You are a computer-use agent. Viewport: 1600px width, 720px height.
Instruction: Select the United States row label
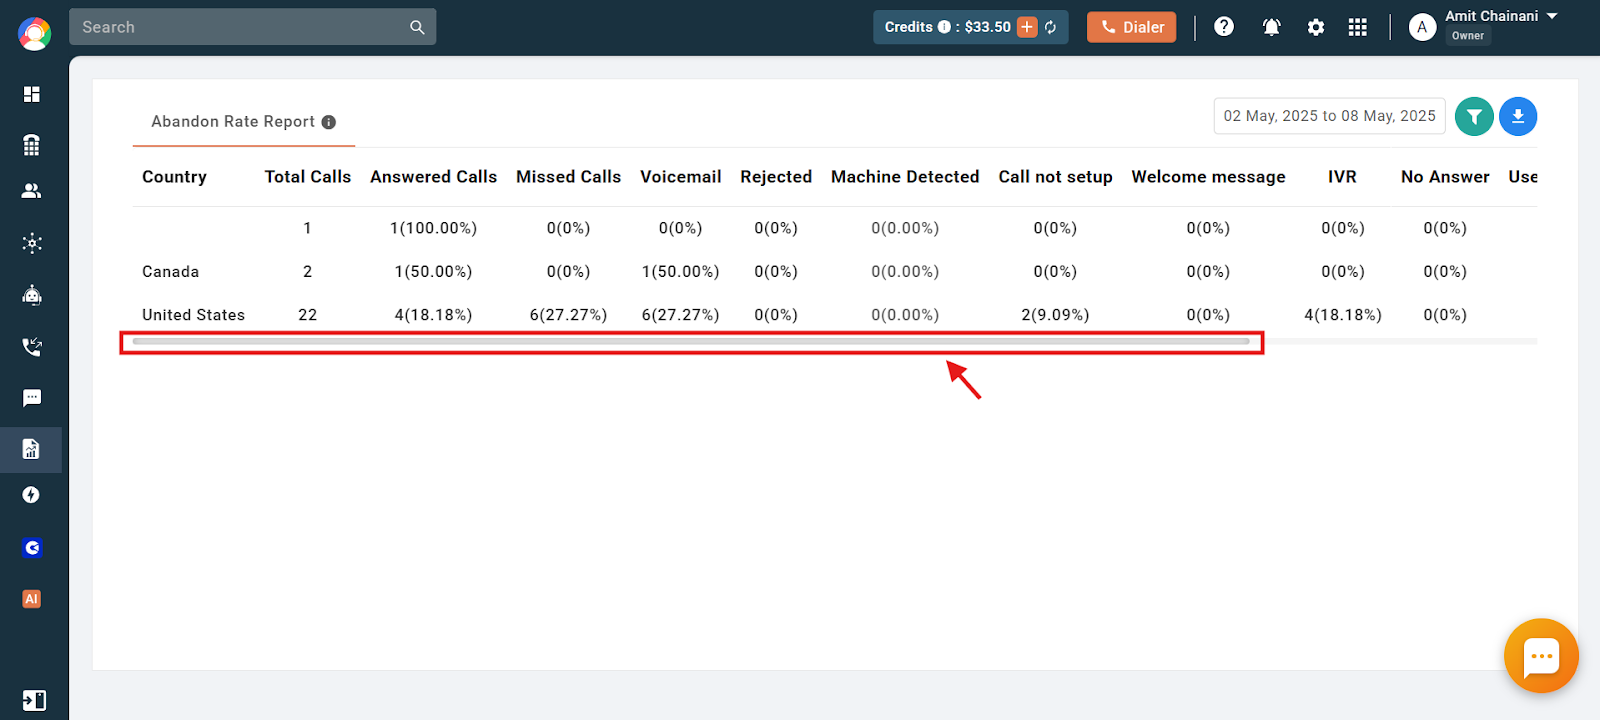coord(194,315)
